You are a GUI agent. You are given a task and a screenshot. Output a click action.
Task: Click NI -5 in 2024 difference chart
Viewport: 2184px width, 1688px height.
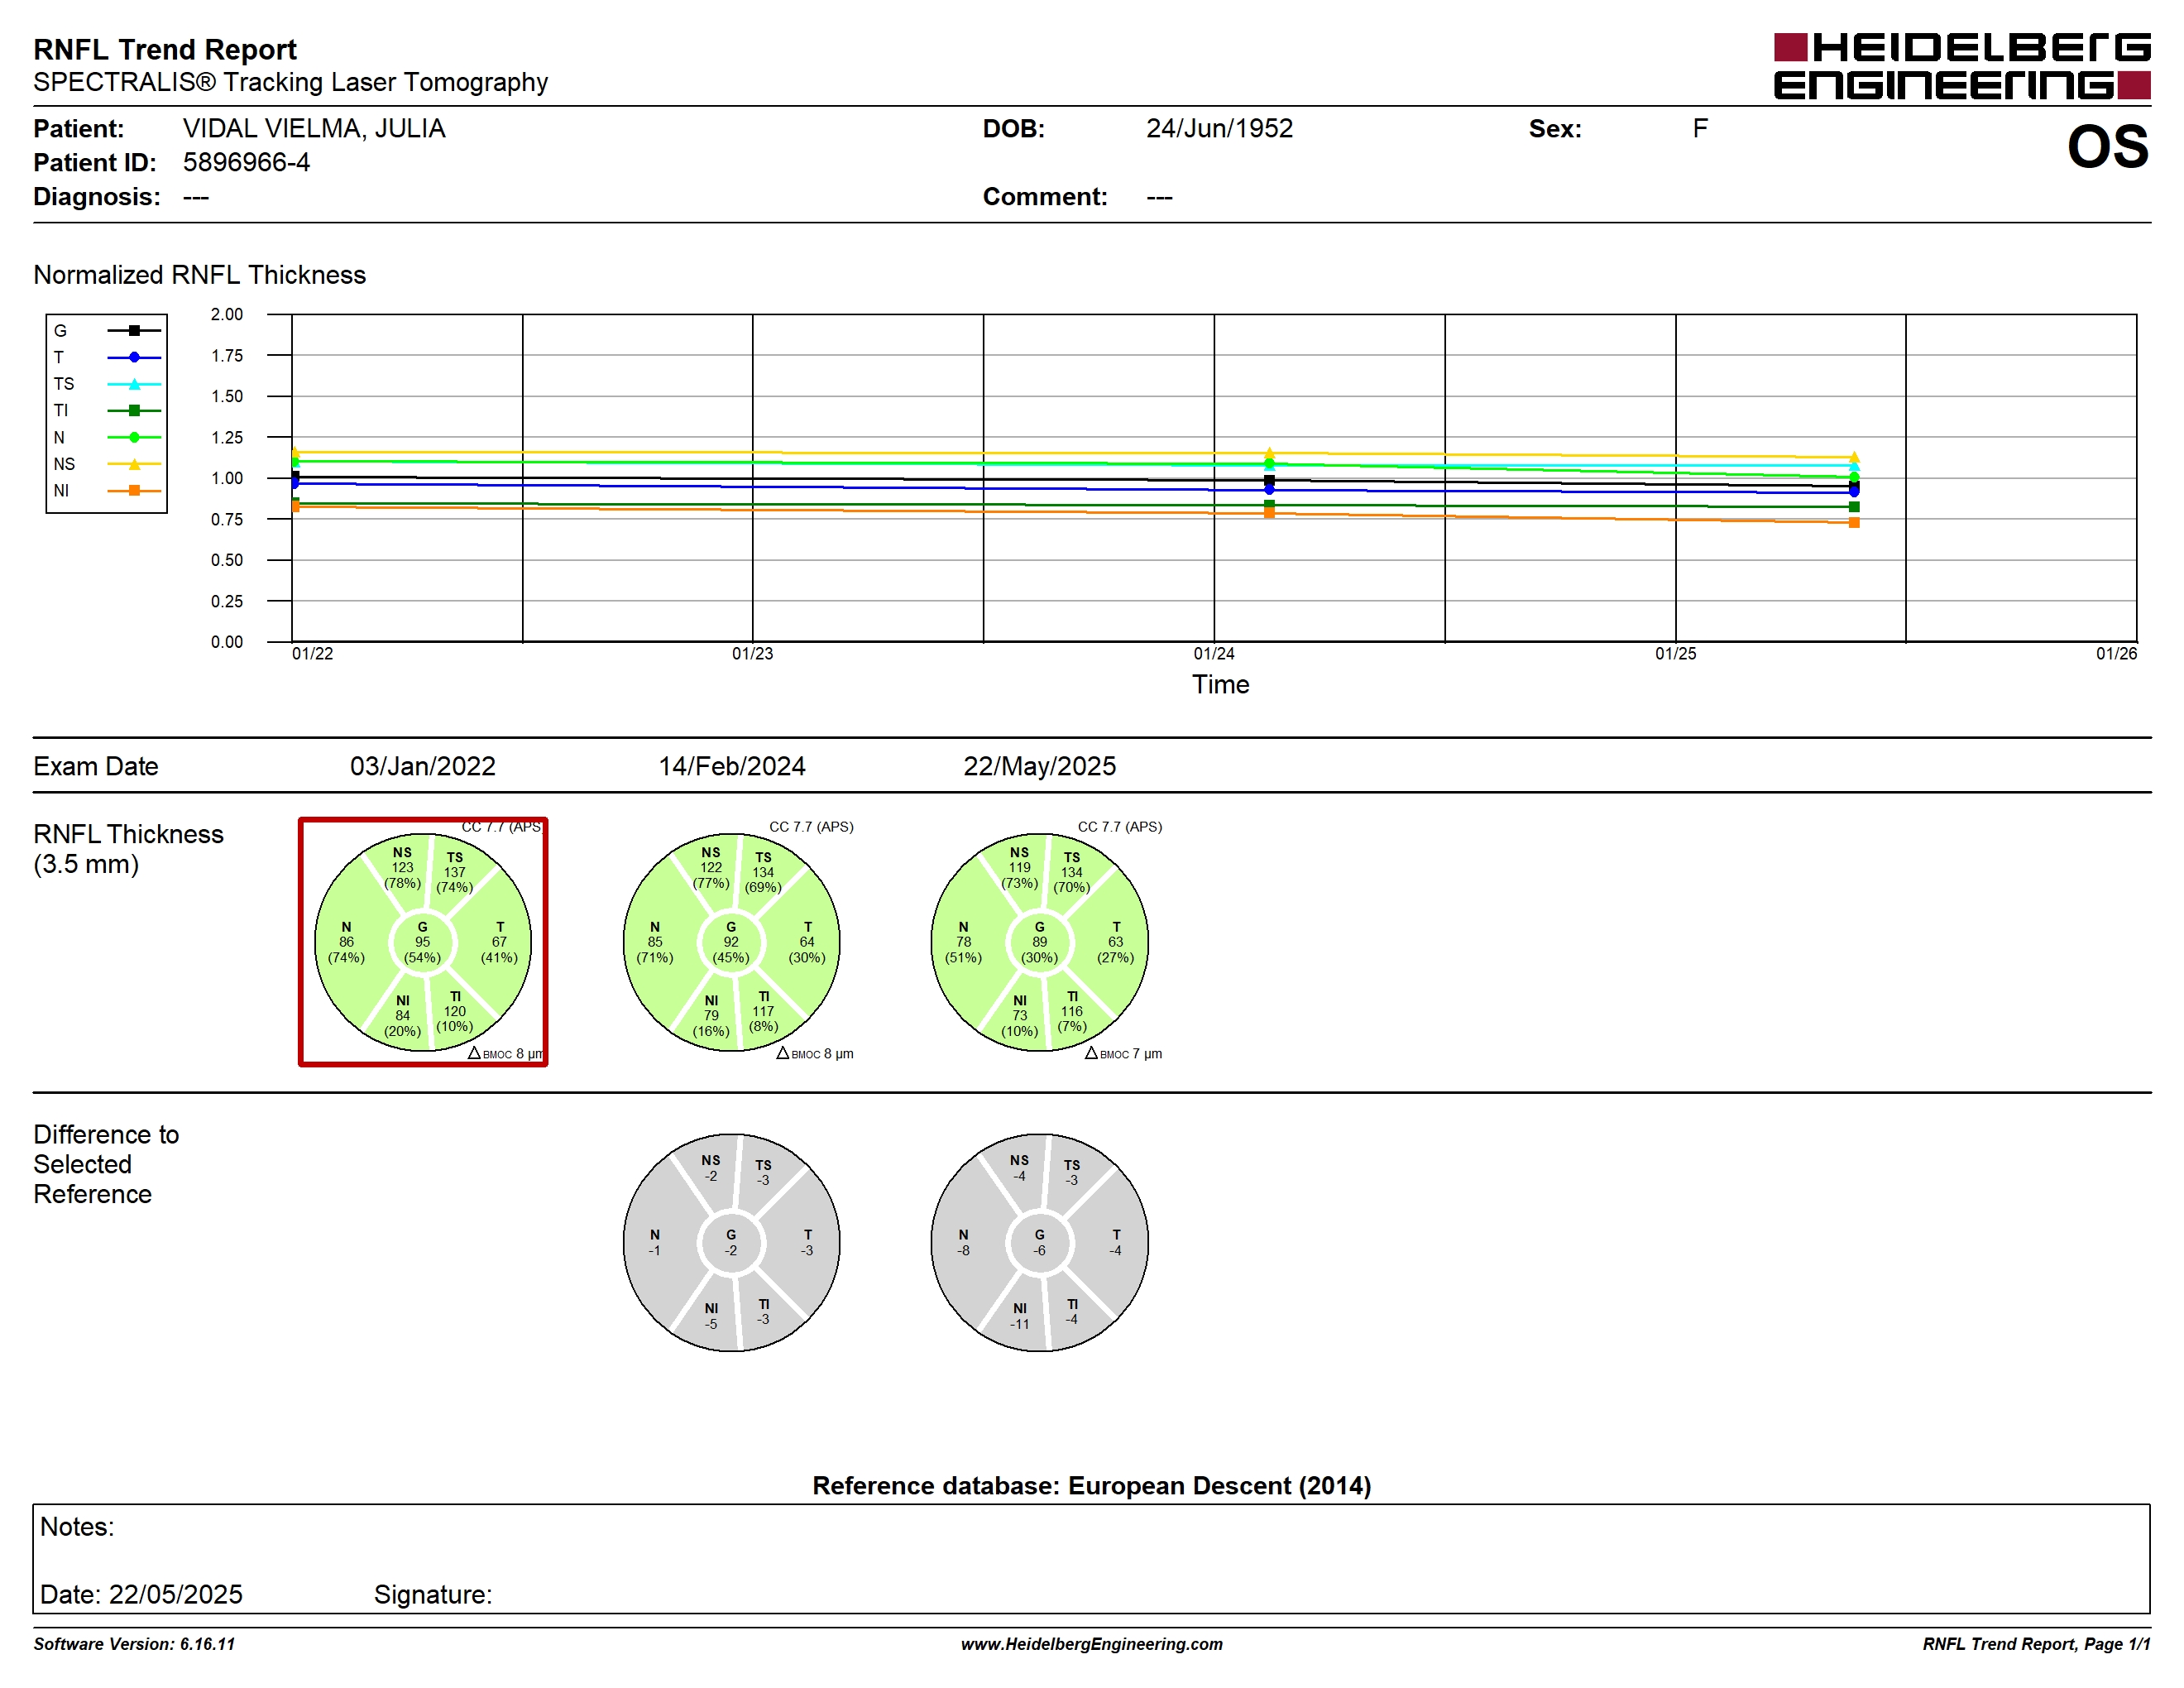pyautogui.click(x=711, y=1316)
